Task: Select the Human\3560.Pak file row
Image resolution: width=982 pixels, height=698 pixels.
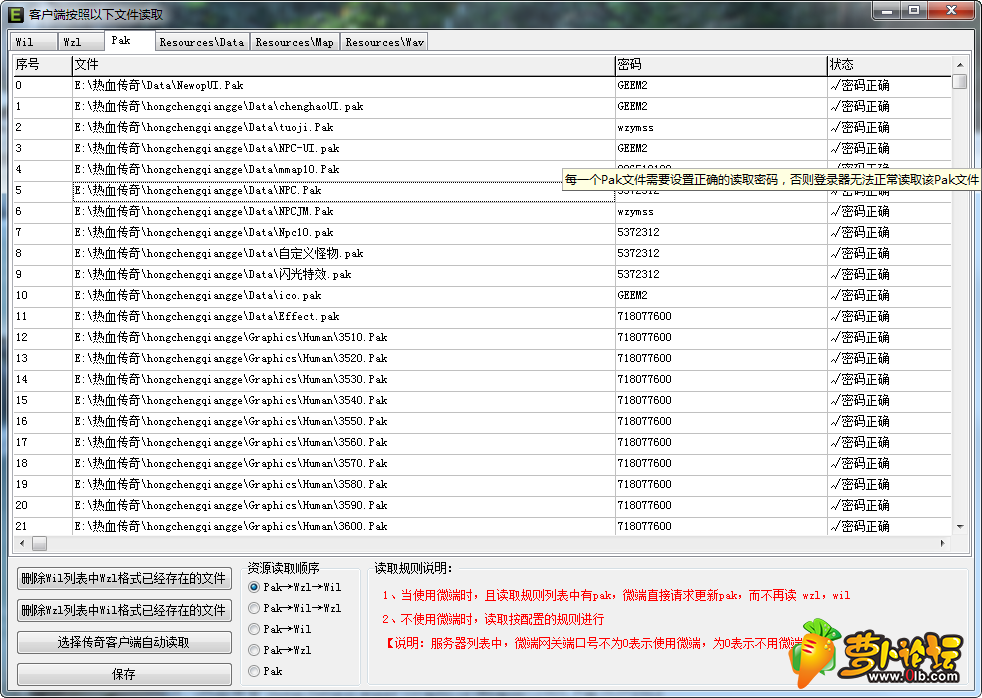Action: coord(482,442)
